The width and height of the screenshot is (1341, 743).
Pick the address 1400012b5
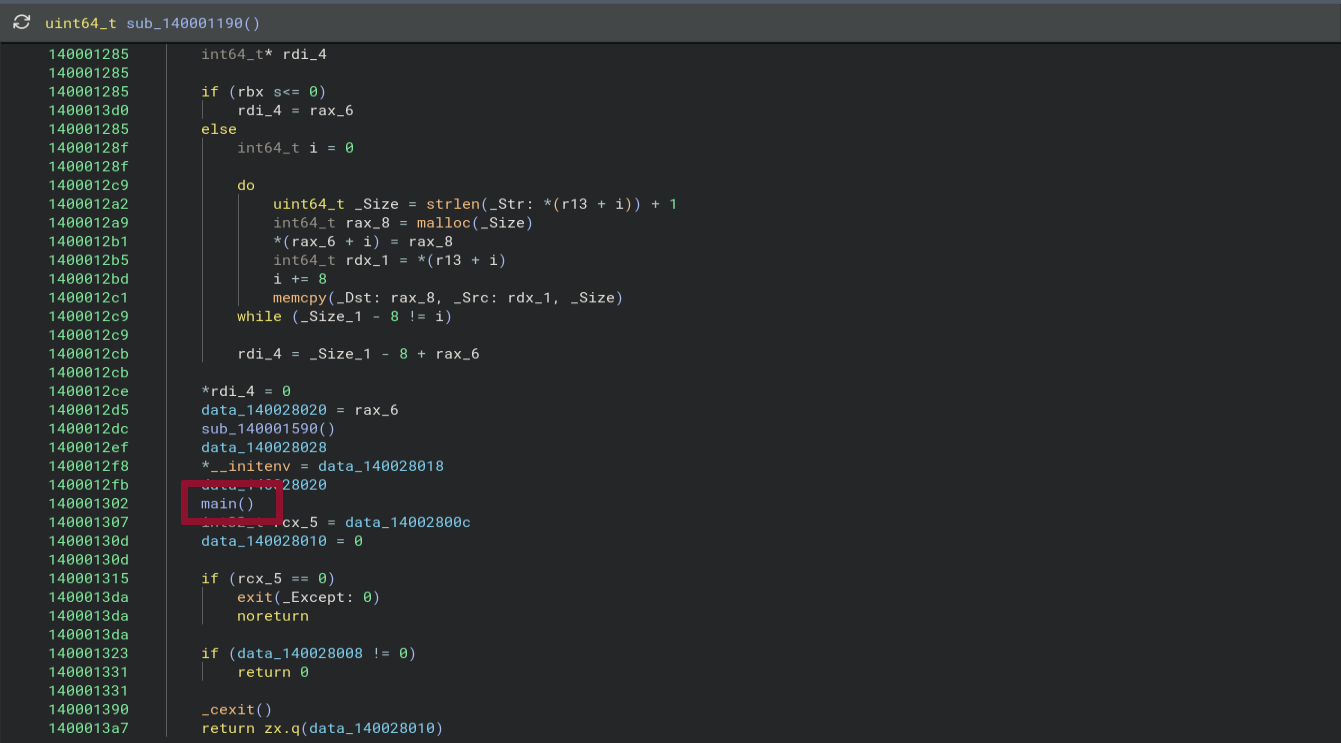point(88,260)
